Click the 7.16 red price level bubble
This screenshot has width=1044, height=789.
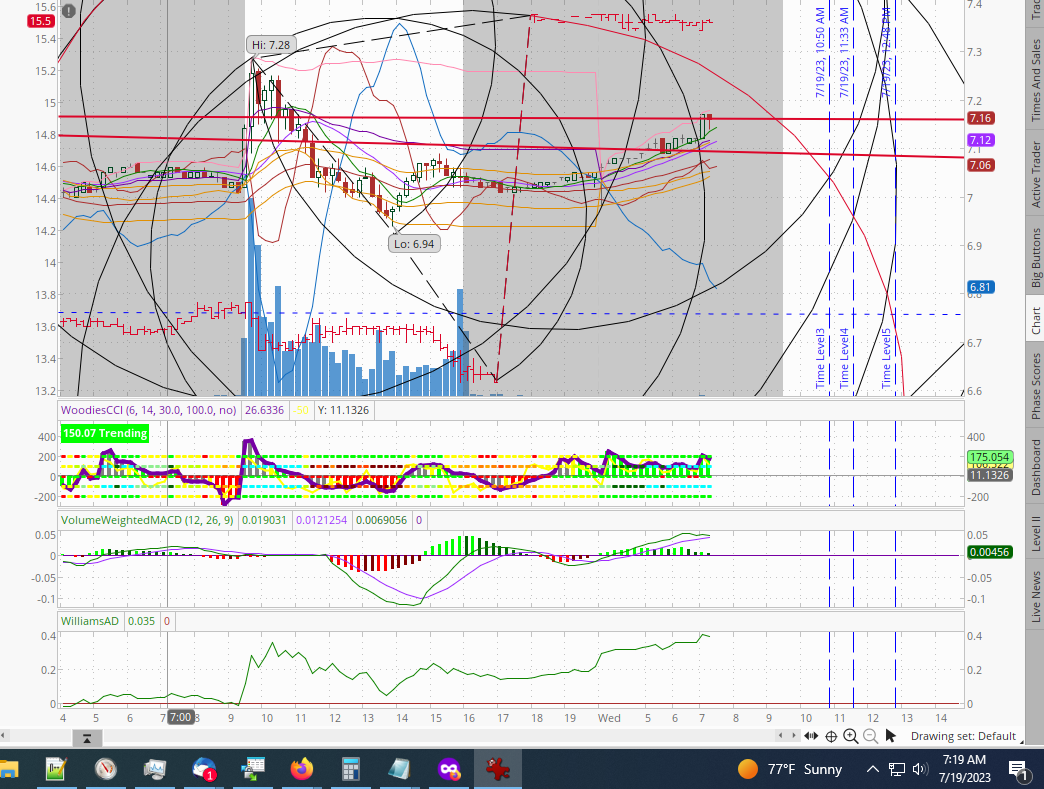(x=980, y=119)
